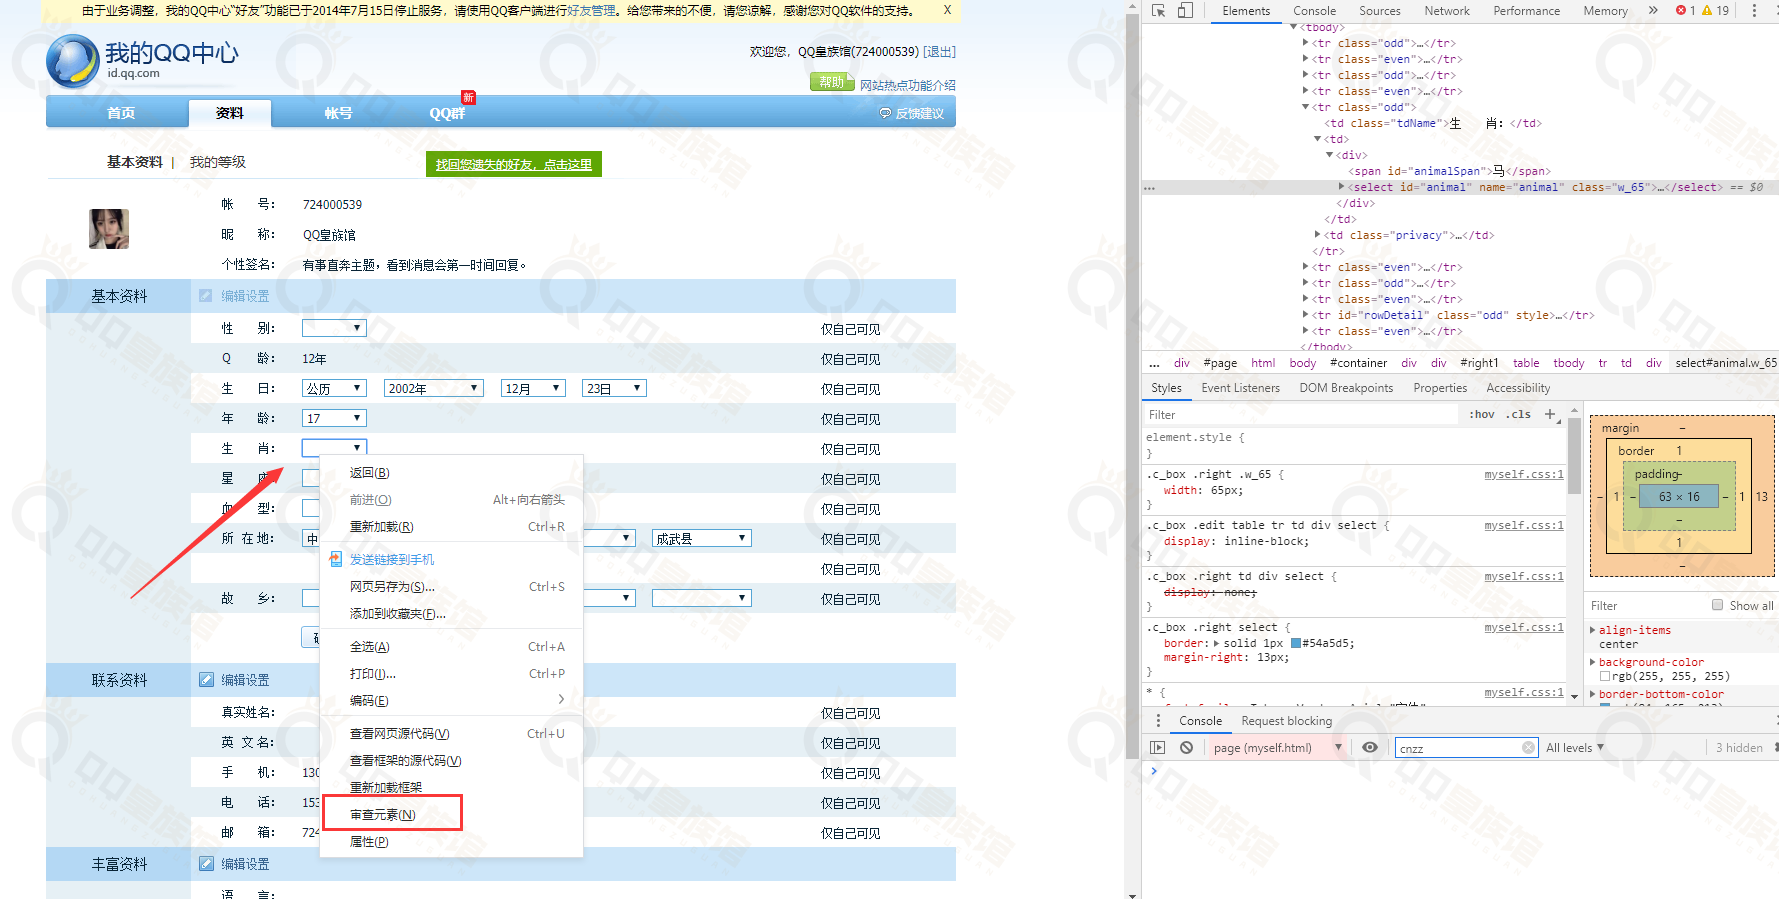Click the live expression eye icon
Screen dimensions: 1779x899
tap(1370, 748)
